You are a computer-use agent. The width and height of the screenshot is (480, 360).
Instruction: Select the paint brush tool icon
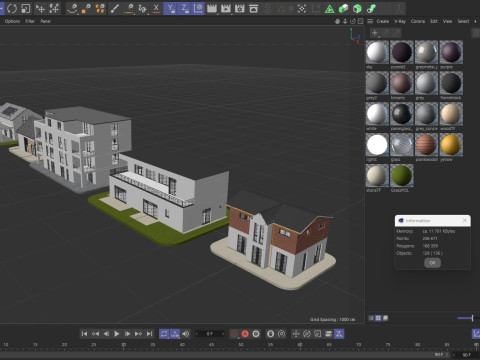point(114,9)
